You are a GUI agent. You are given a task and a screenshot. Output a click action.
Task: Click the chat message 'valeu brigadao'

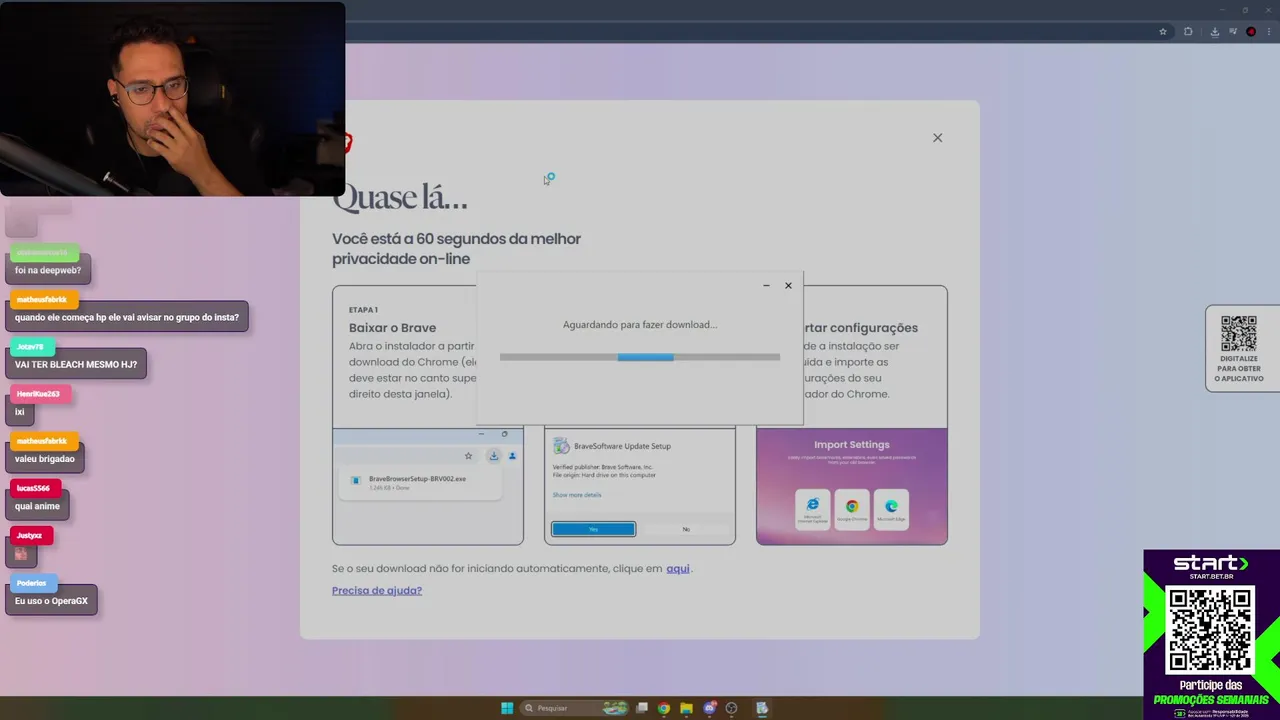tap(45, 459)
